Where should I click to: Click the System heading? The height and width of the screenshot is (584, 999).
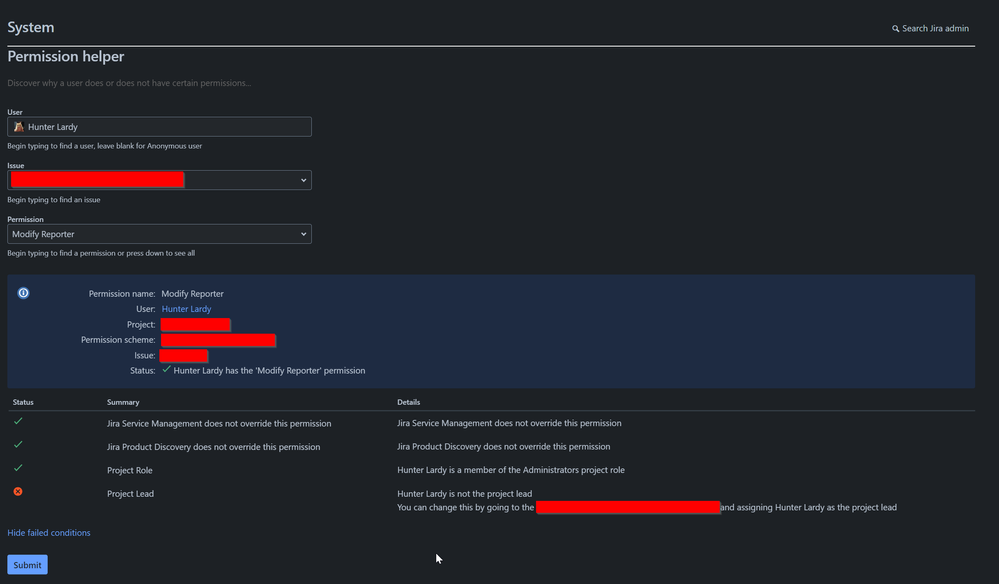[x=31, y=27]
